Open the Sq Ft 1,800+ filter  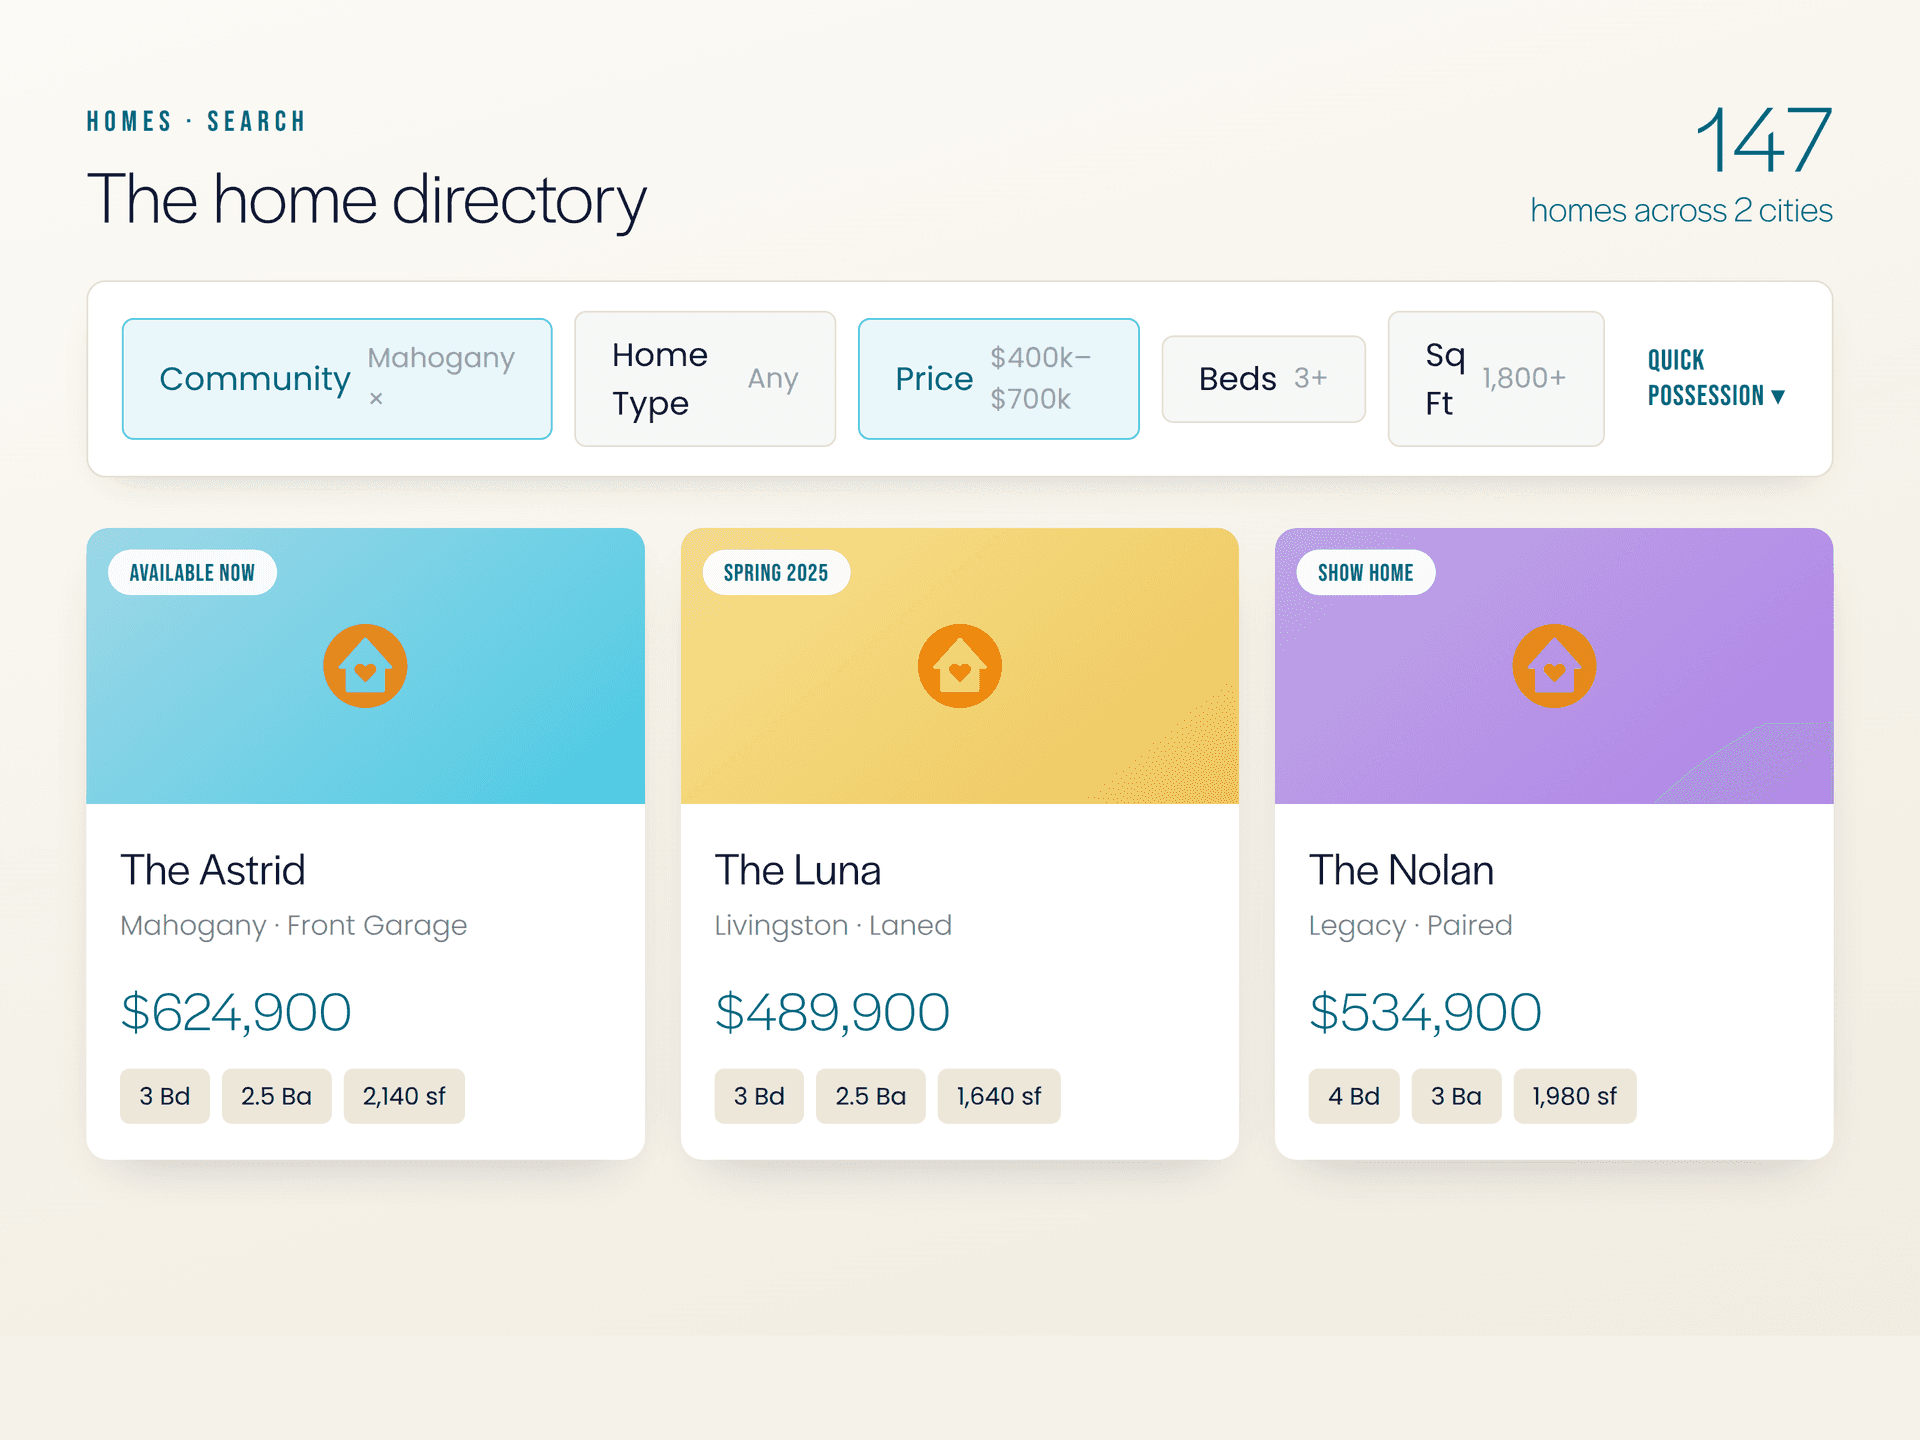point(1496,379)
